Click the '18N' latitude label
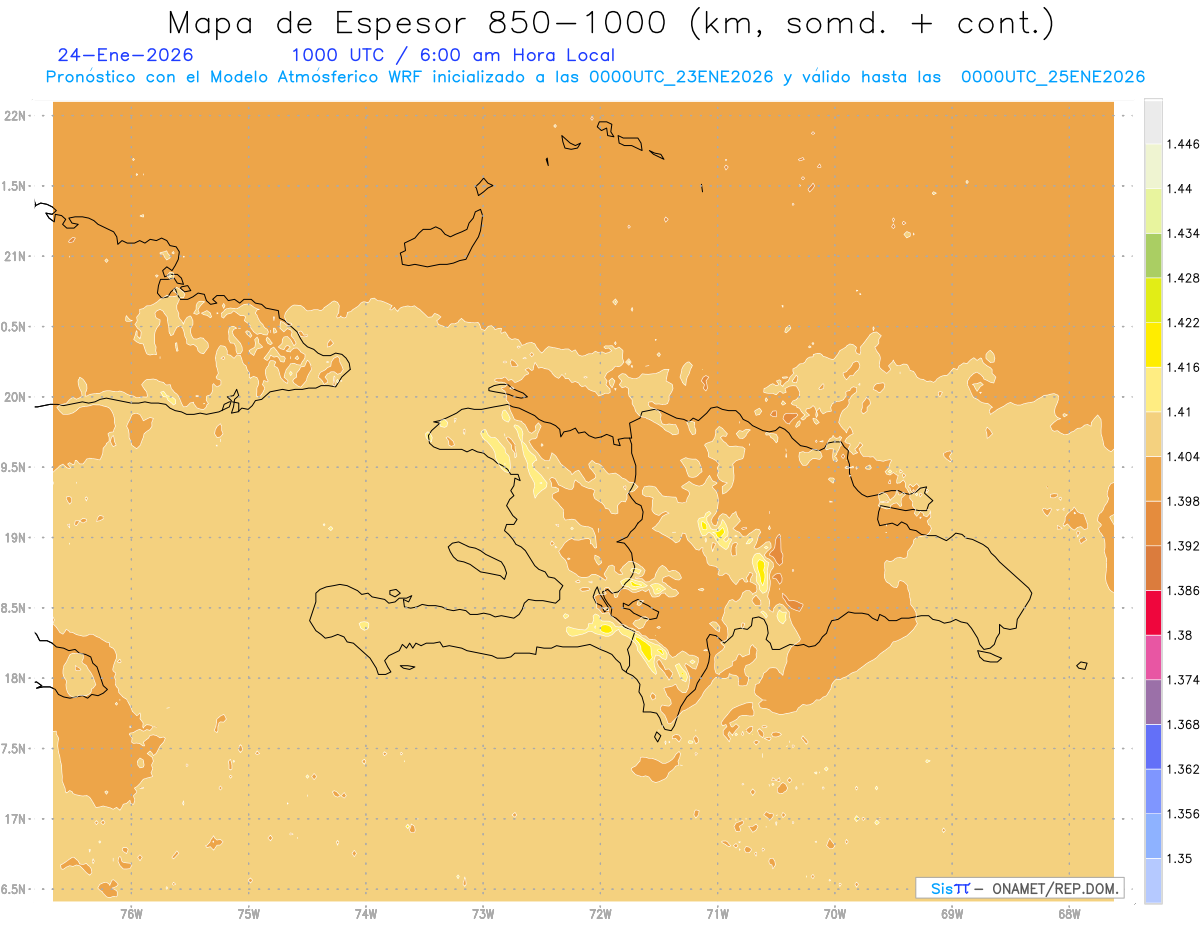This screenshot has height=927, width=1200. point(15,678)
